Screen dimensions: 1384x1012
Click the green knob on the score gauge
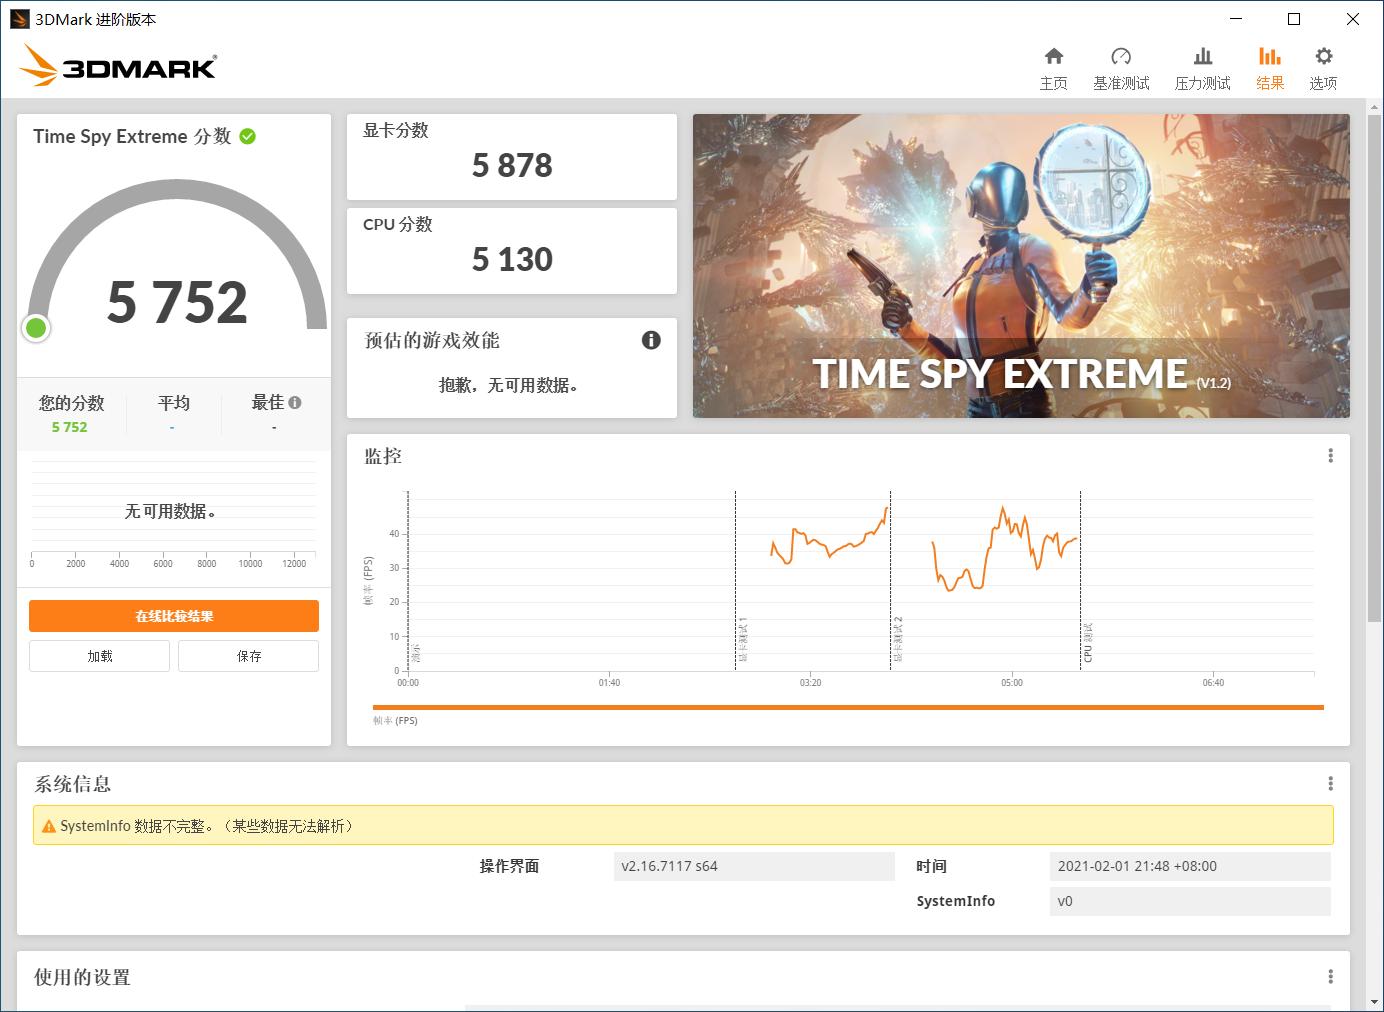coord(36,327)
